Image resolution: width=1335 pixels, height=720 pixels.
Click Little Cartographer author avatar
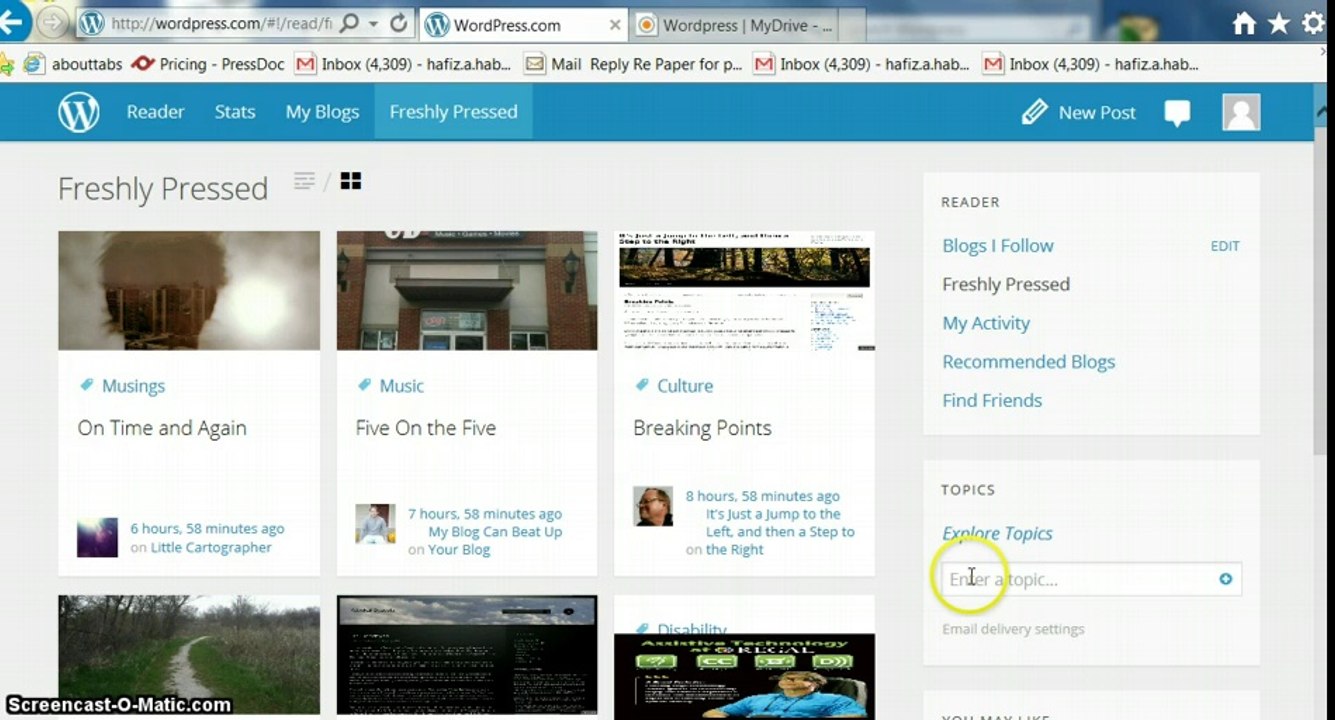coord(97,537)
